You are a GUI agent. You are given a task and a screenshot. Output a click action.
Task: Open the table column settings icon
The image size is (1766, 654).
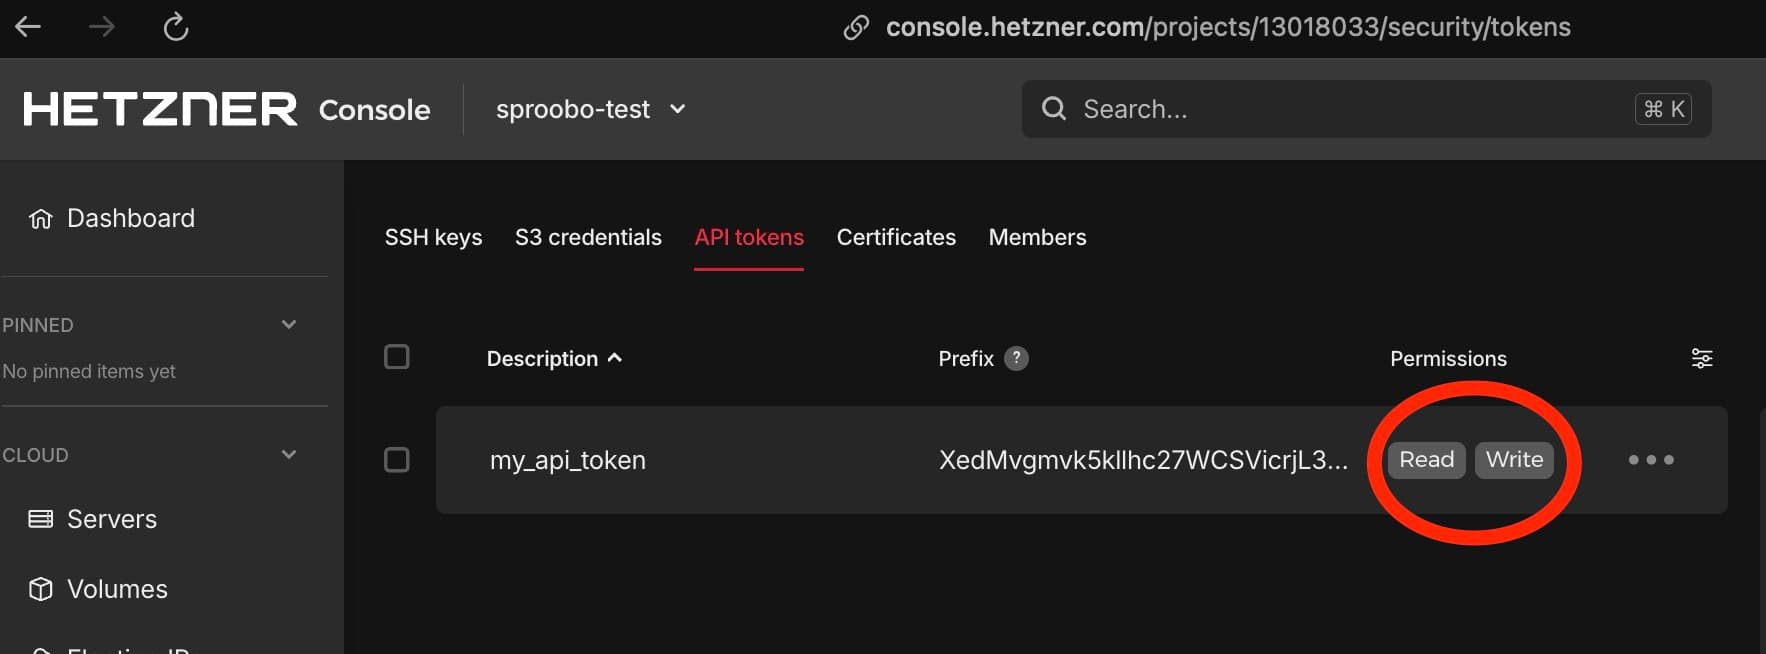pos(1702,358)
